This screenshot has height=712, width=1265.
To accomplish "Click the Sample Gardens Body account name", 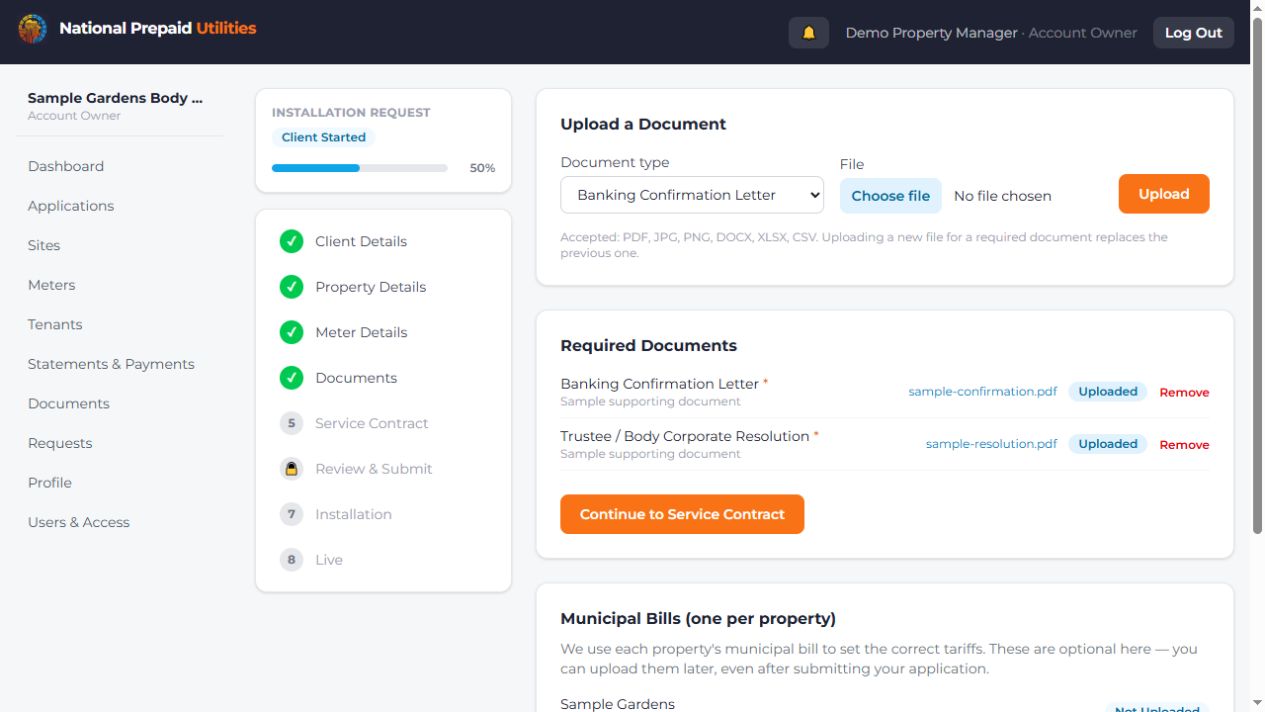I will pos(115,98).
